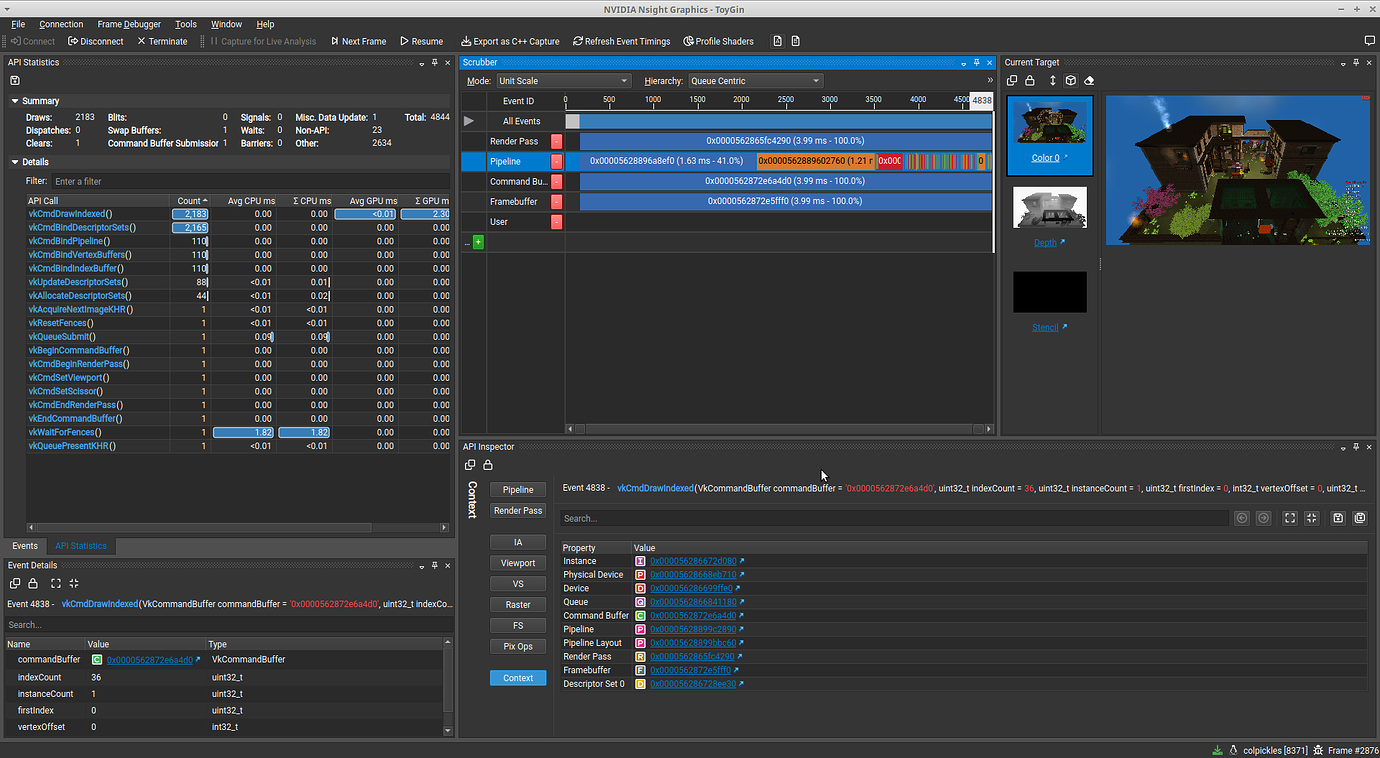Clone the Current Target view
The width and height of the screenshot is (1380, 758).
(x=1012, y=80)
